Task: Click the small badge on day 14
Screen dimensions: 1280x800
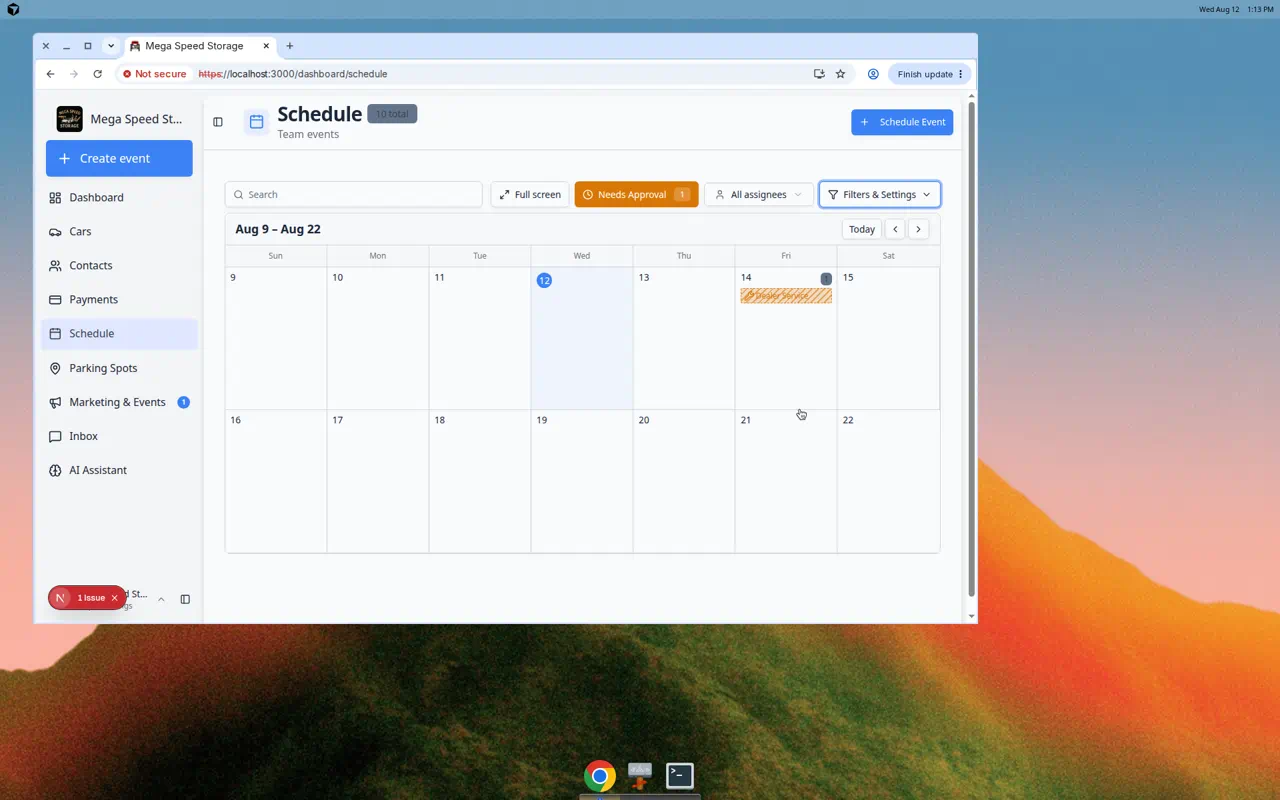Action: (826, 278)
